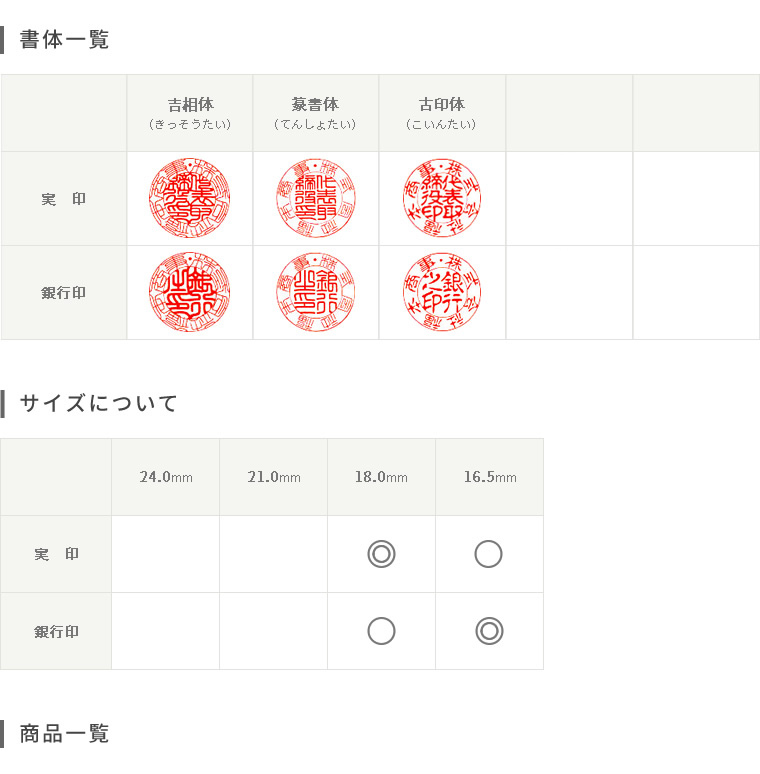Viewport: 760px width, 774px height.
Task: Select the 篆書体 銀行印 seal image
Action: coord(316,292)
